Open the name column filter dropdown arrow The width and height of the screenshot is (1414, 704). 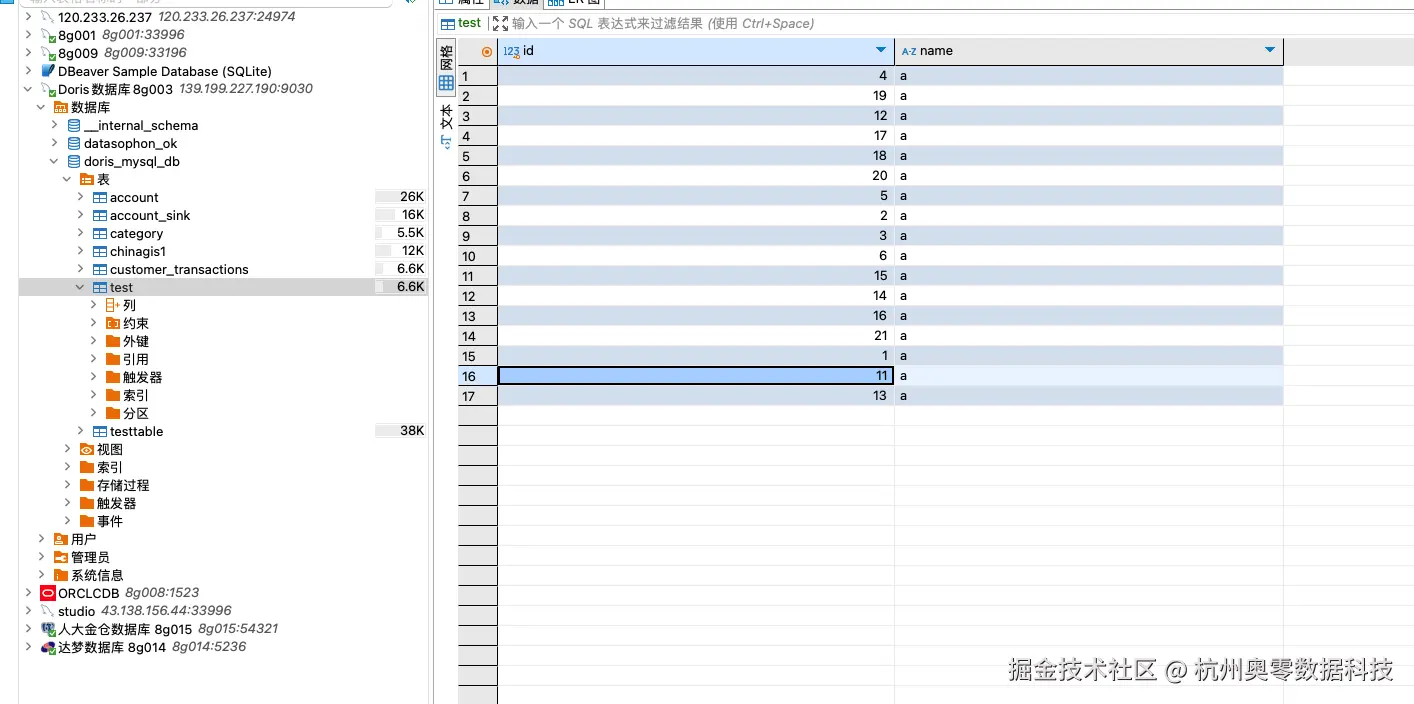(1270, 51)
